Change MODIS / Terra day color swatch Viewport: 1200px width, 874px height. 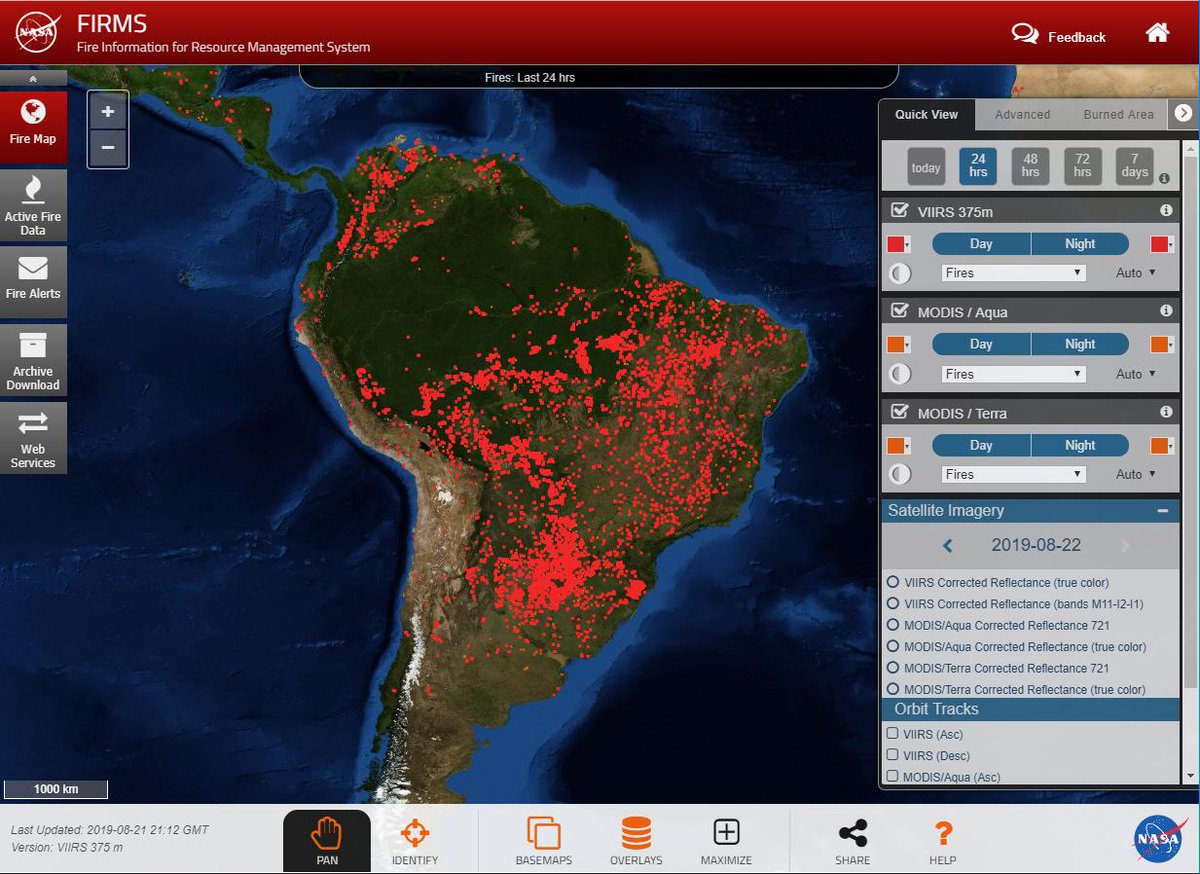899,445
